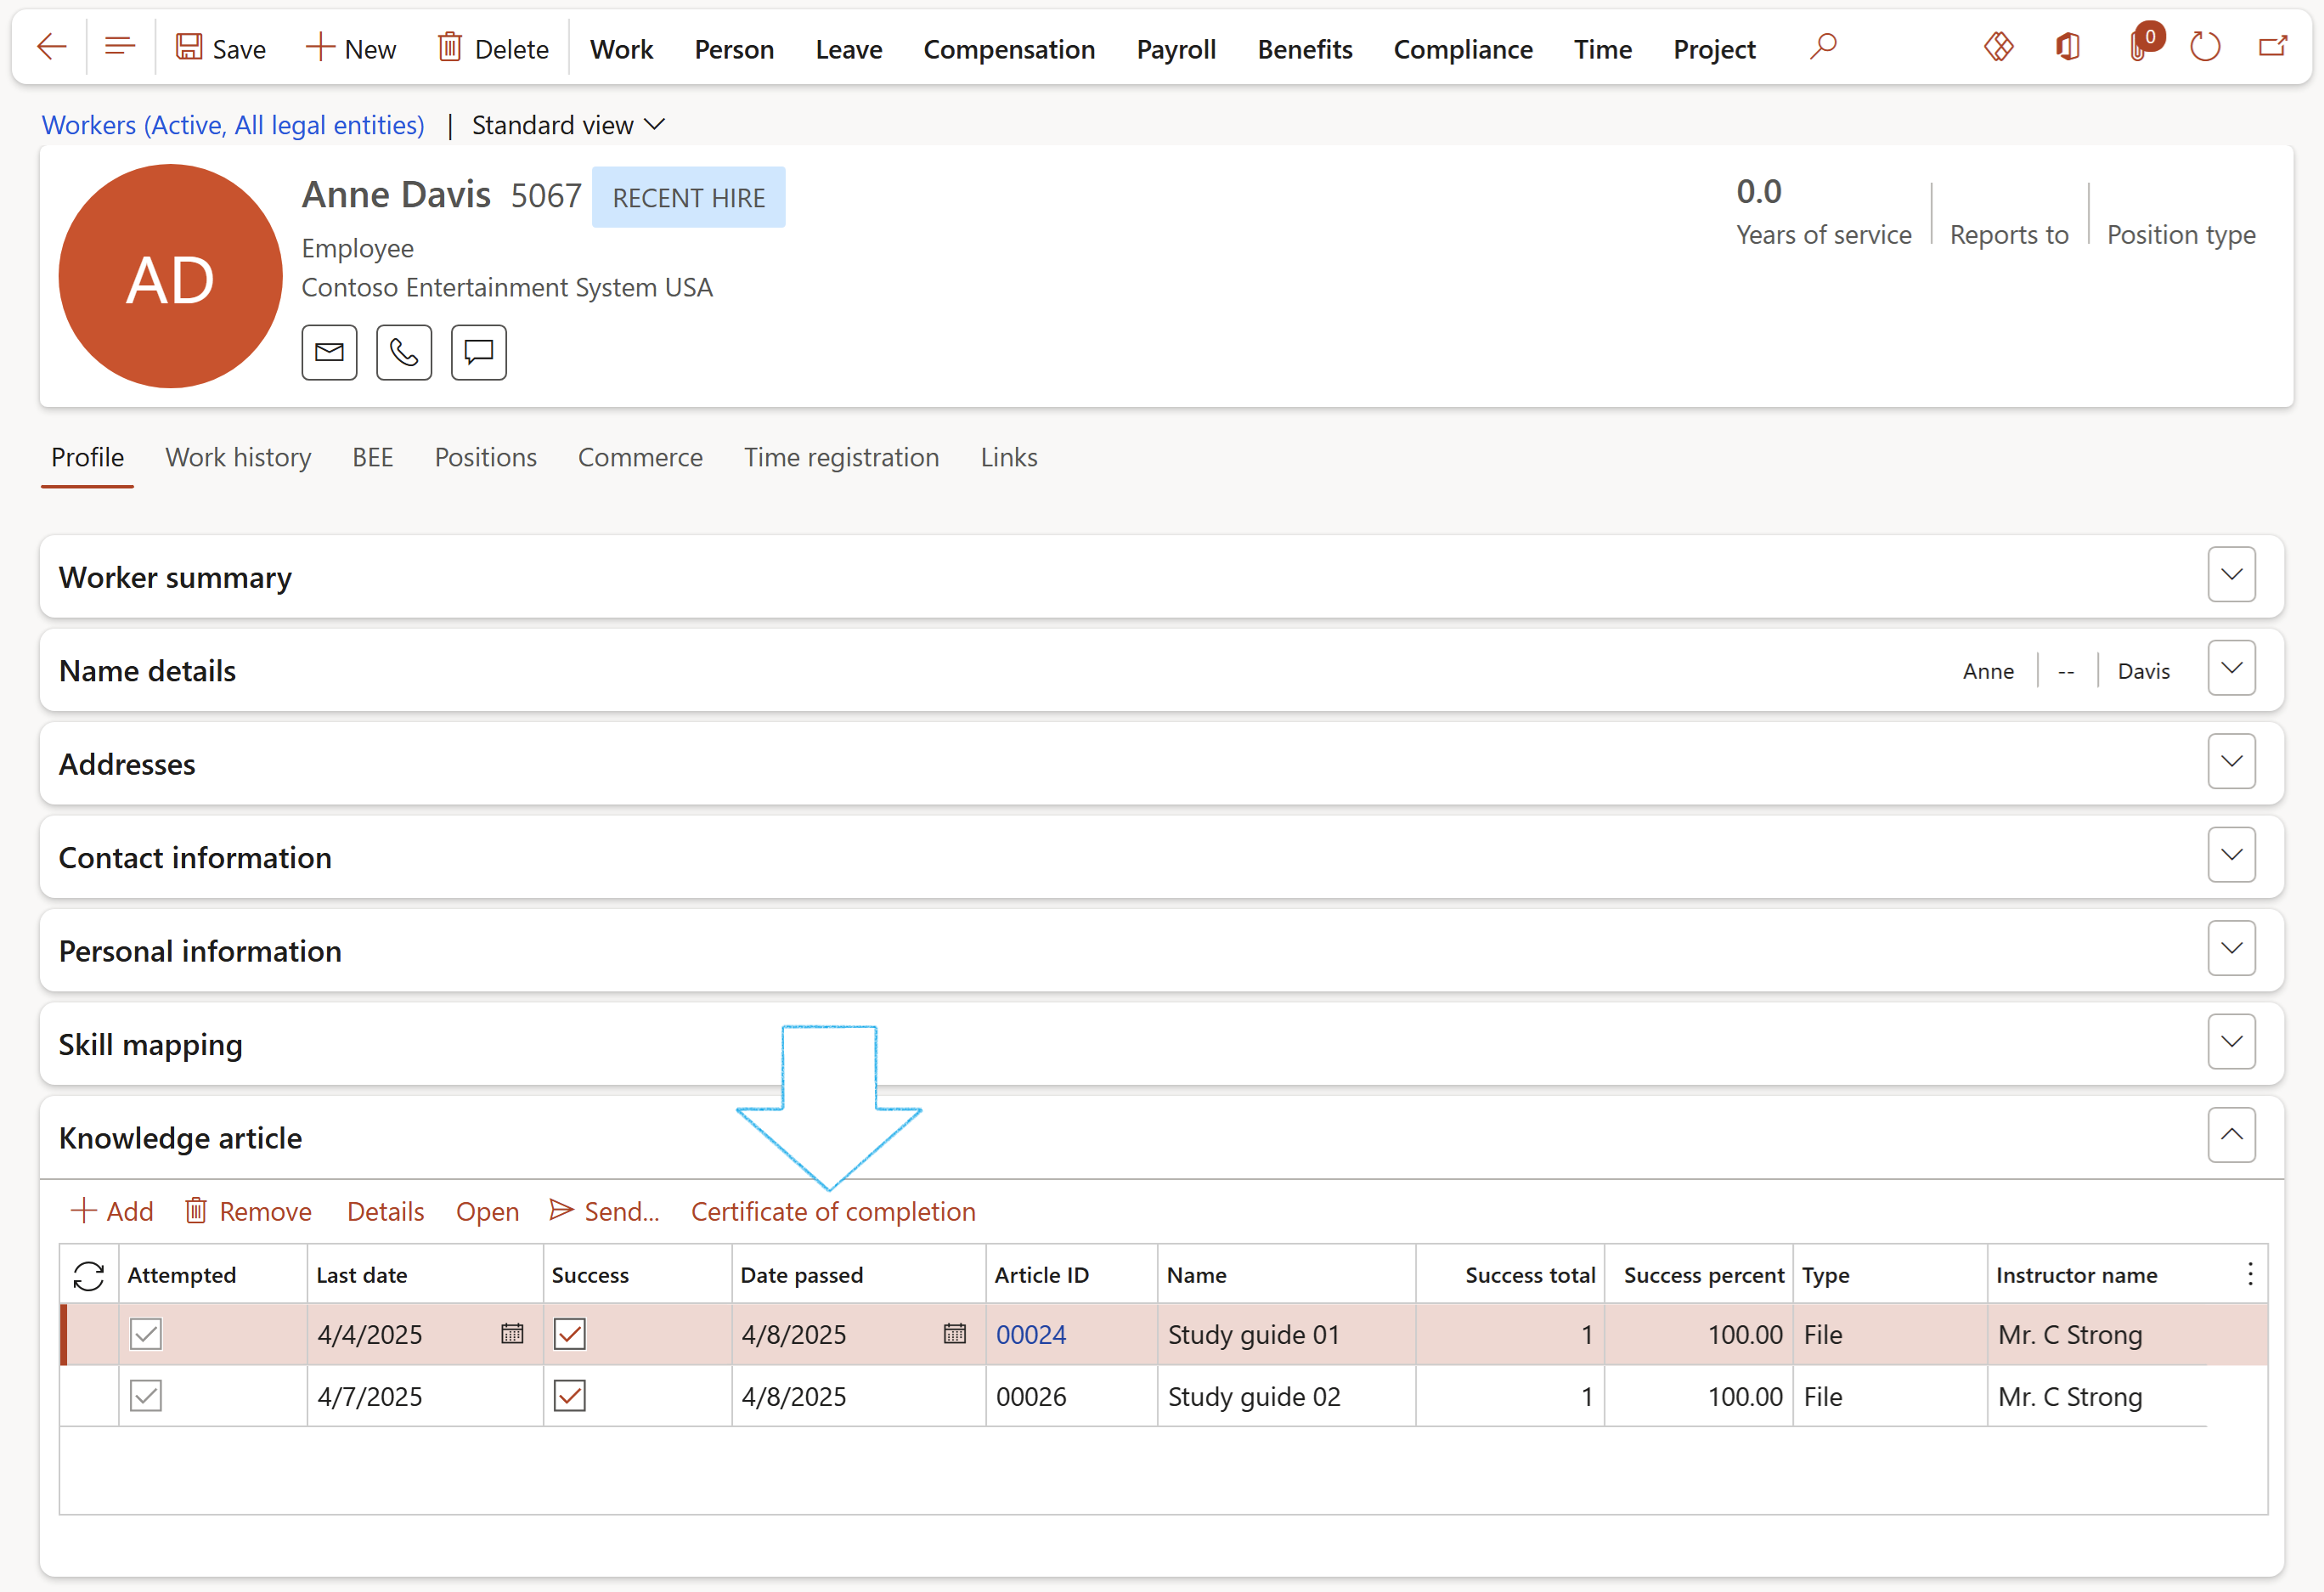2324x1592 pixels.
Task: Open the Project menu
Action: click(x=1714, y=49)
